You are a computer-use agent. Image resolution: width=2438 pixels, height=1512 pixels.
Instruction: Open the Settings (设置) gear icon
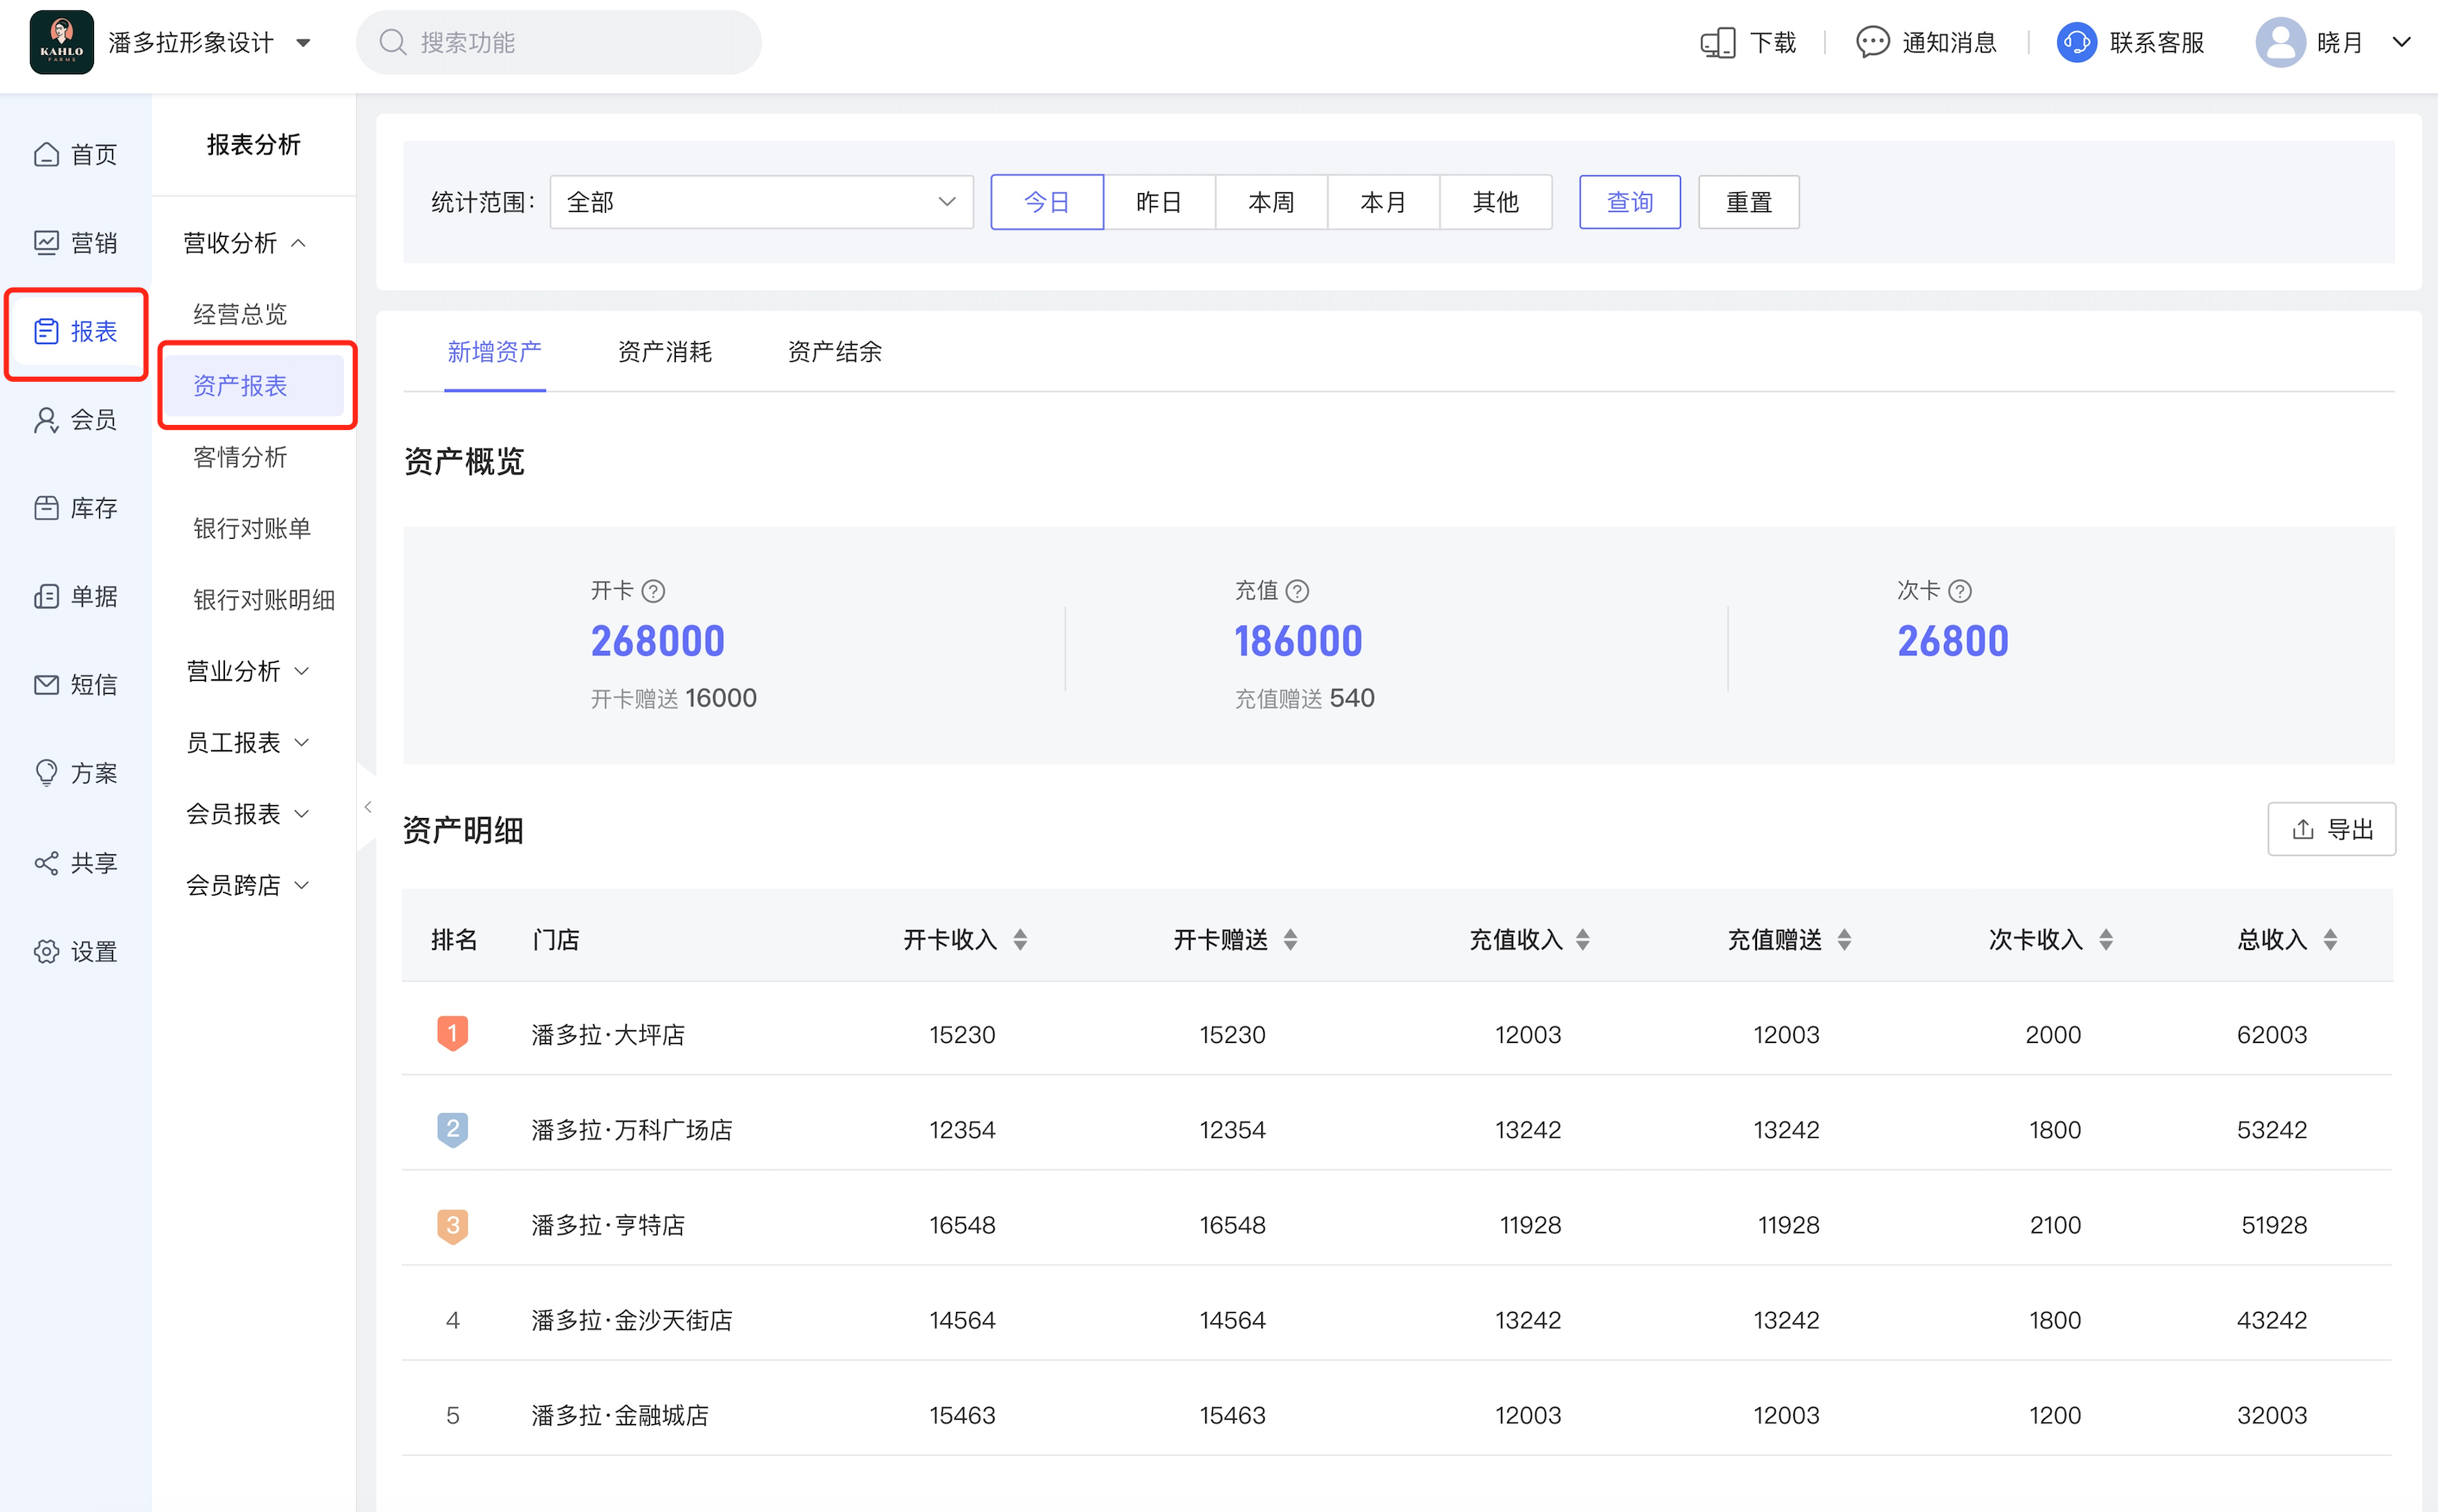pyautogui.click(x=46, y=951)
